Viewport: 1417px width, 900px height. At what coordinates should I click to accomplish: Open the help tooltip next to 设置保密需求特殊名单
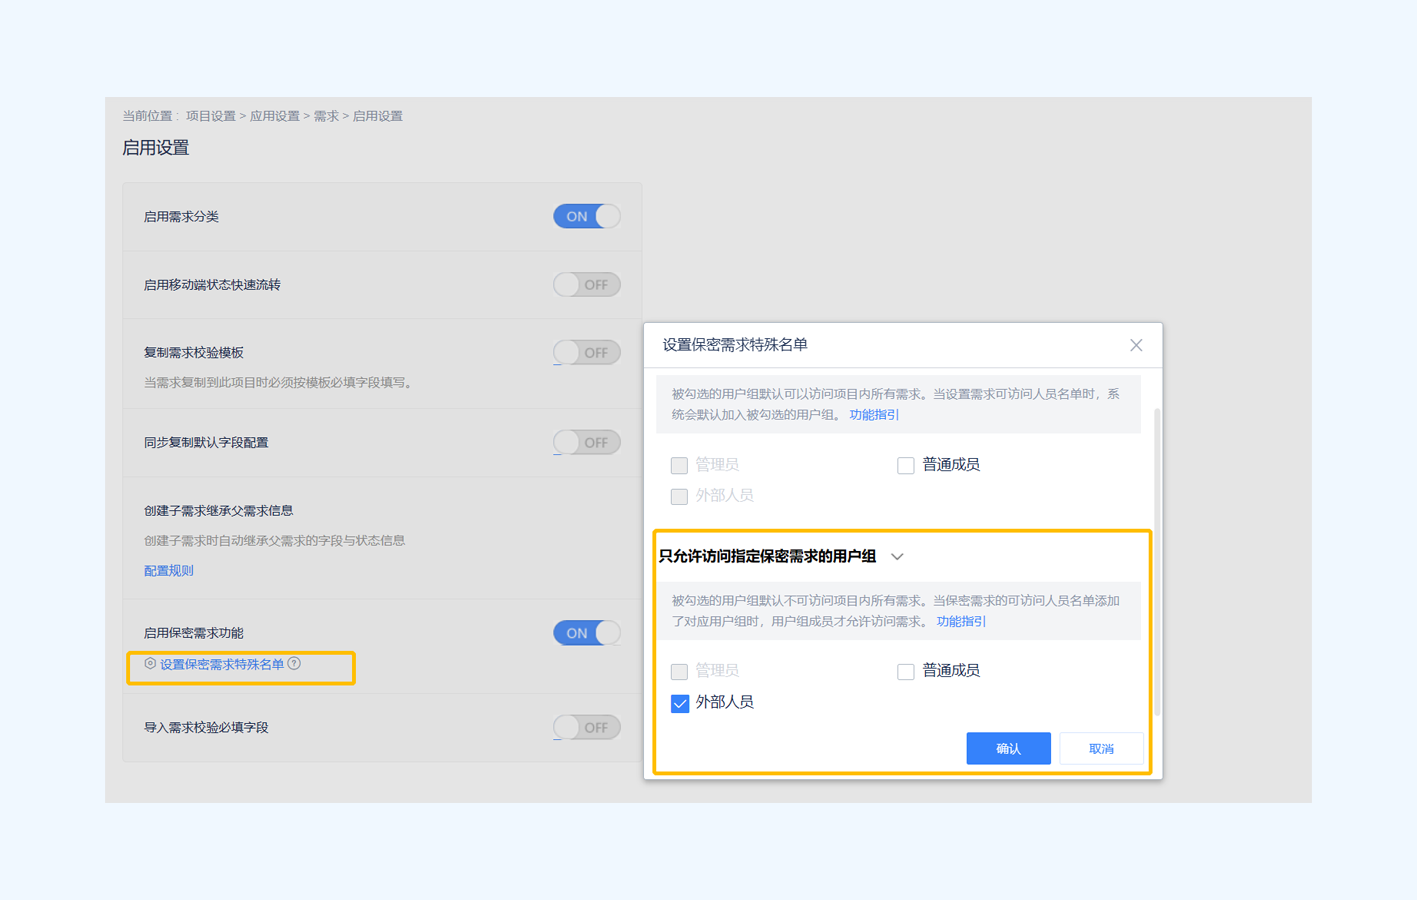pos(294,664)
